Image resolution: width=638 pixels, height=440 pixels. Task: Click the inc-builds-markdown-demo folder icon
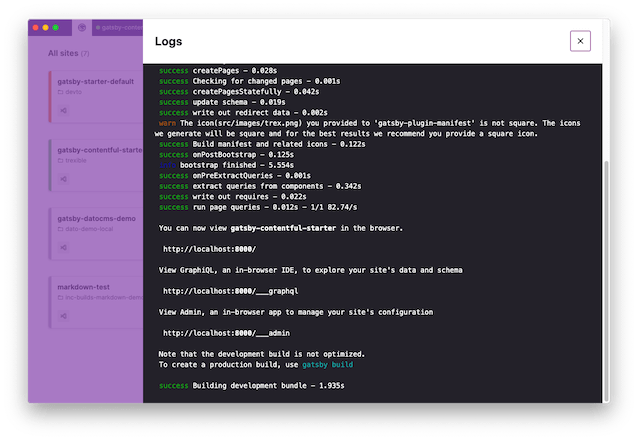(60, 298)
